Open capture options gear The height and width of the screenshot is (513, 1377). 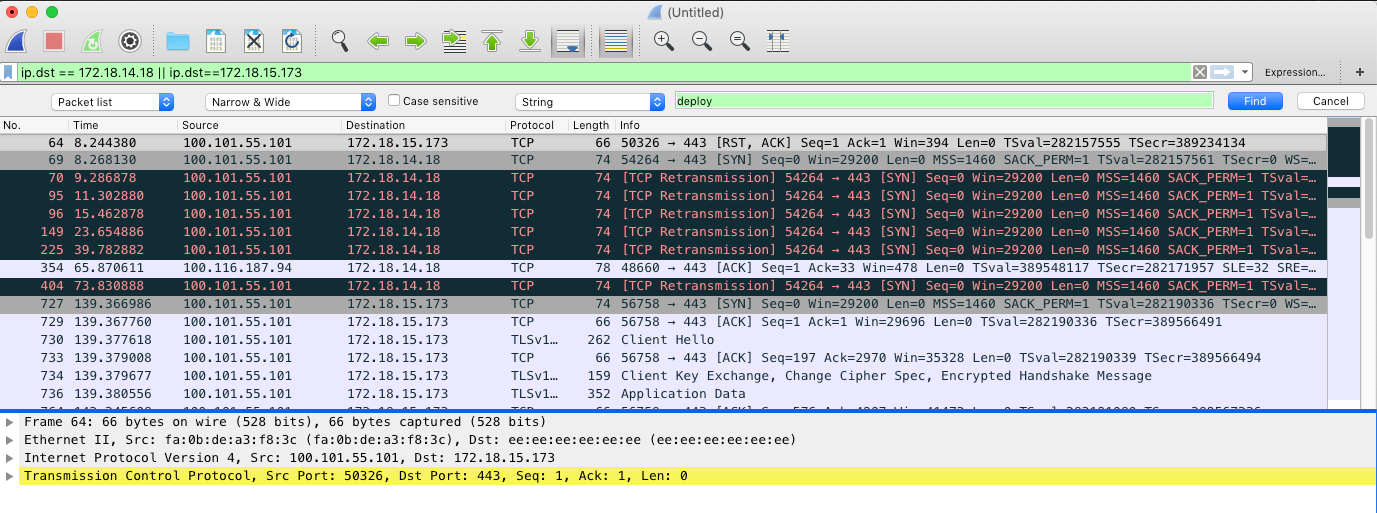[129, 41]
